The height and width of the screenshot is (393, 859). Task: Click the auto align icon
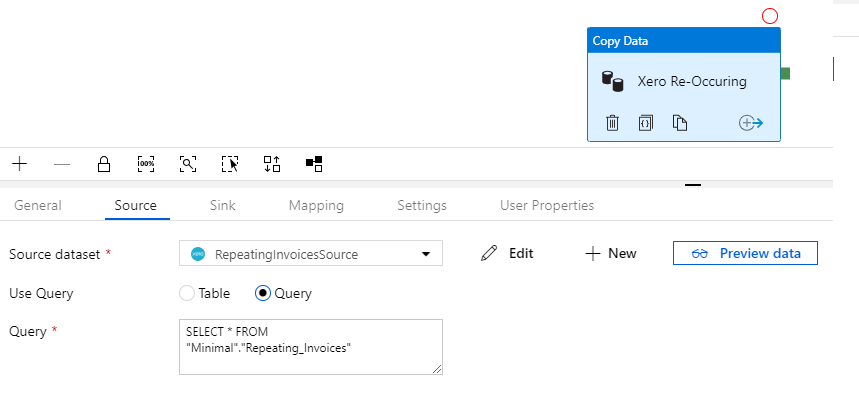point(272,164)
